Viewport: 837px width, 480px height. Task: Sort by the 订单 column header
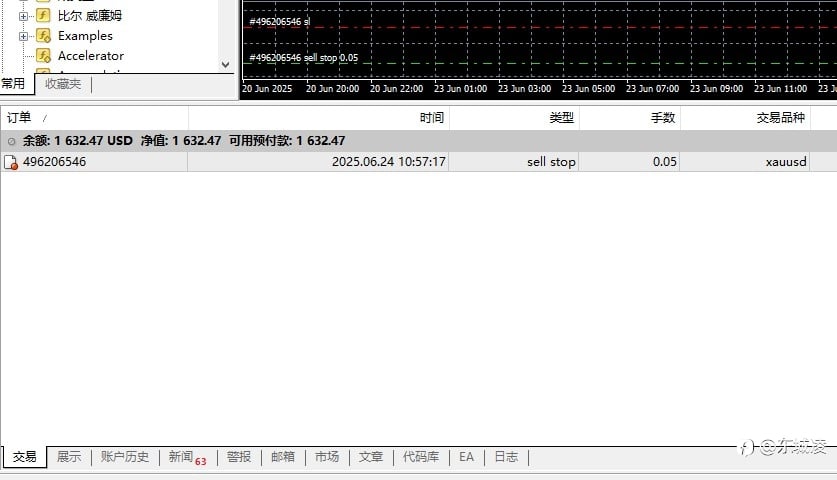94,118
